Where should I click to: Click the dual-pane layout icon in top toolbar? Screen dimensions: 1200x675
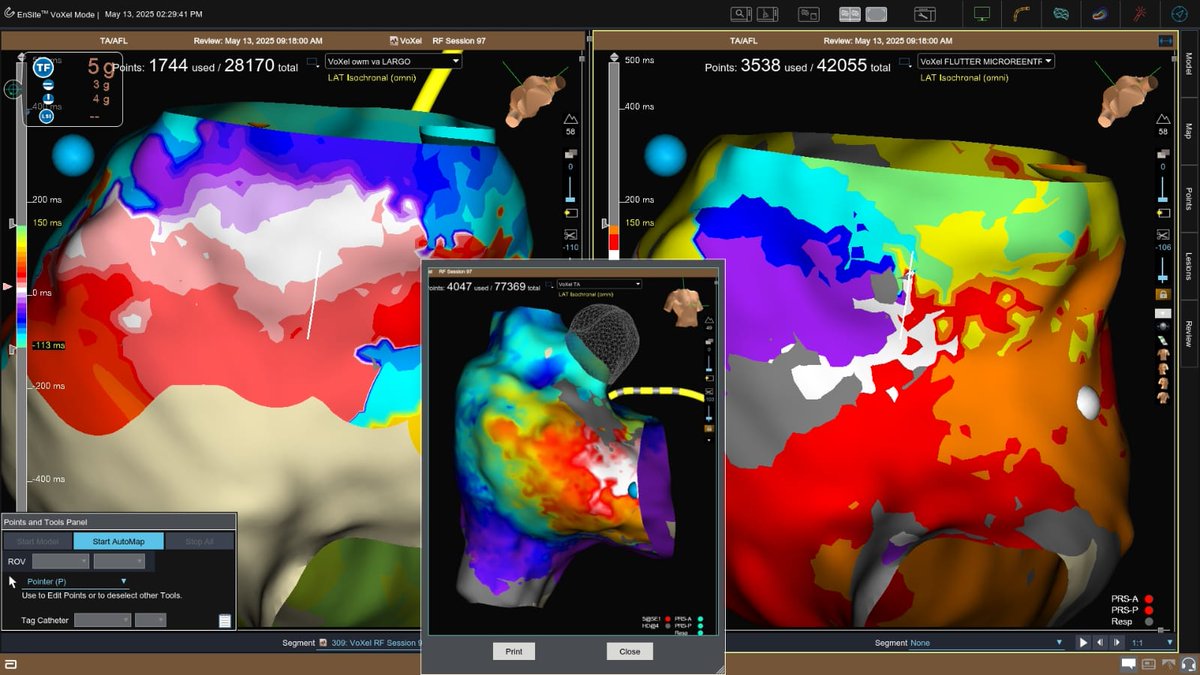click(x=850, y=14)
